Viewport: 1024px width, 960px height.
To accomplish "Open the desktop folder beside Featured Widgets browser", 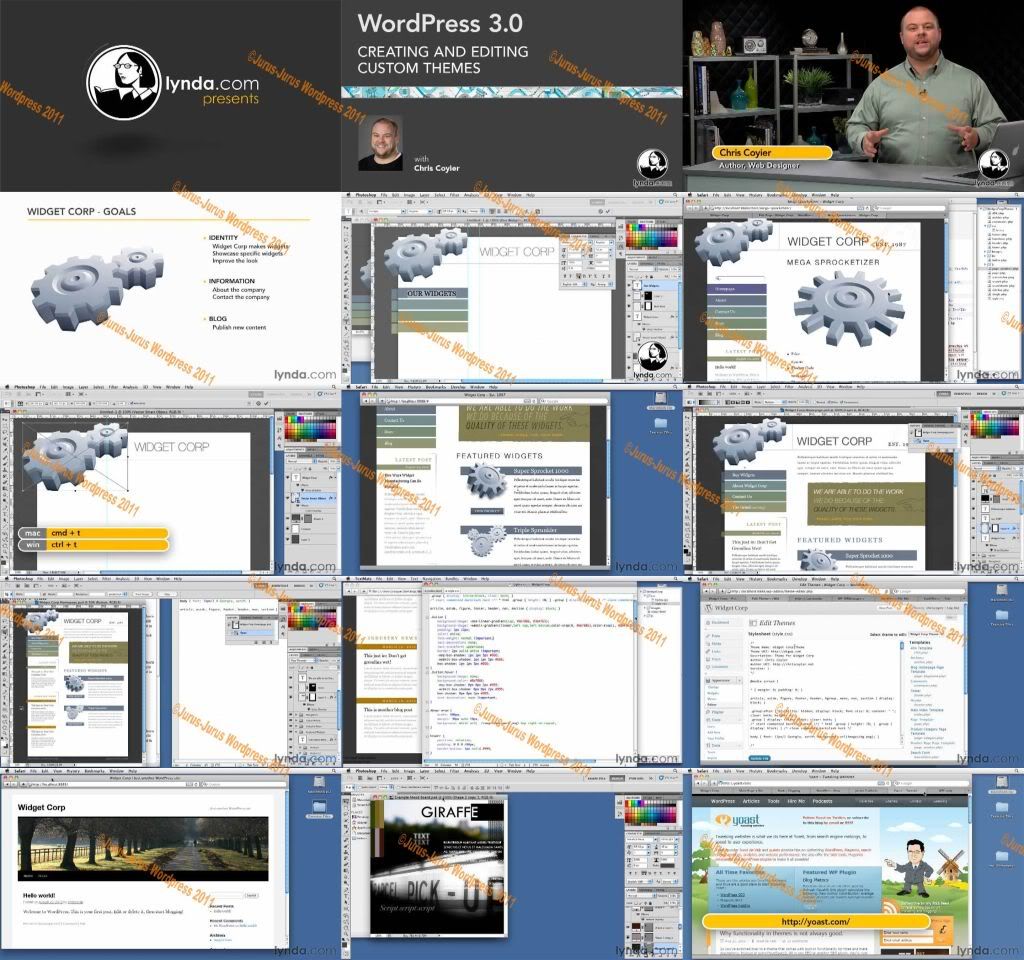I will tap(660, 423).
